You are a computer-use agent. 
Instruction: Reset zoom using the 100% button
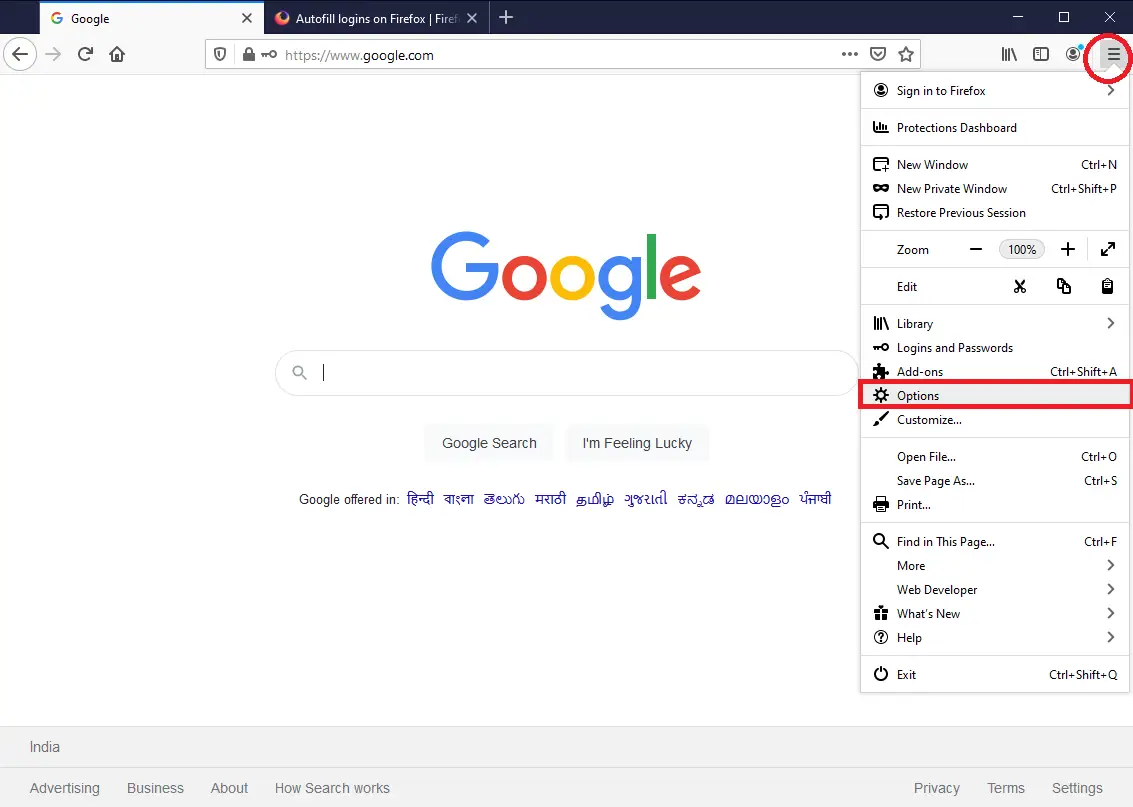click(1022, 249)
